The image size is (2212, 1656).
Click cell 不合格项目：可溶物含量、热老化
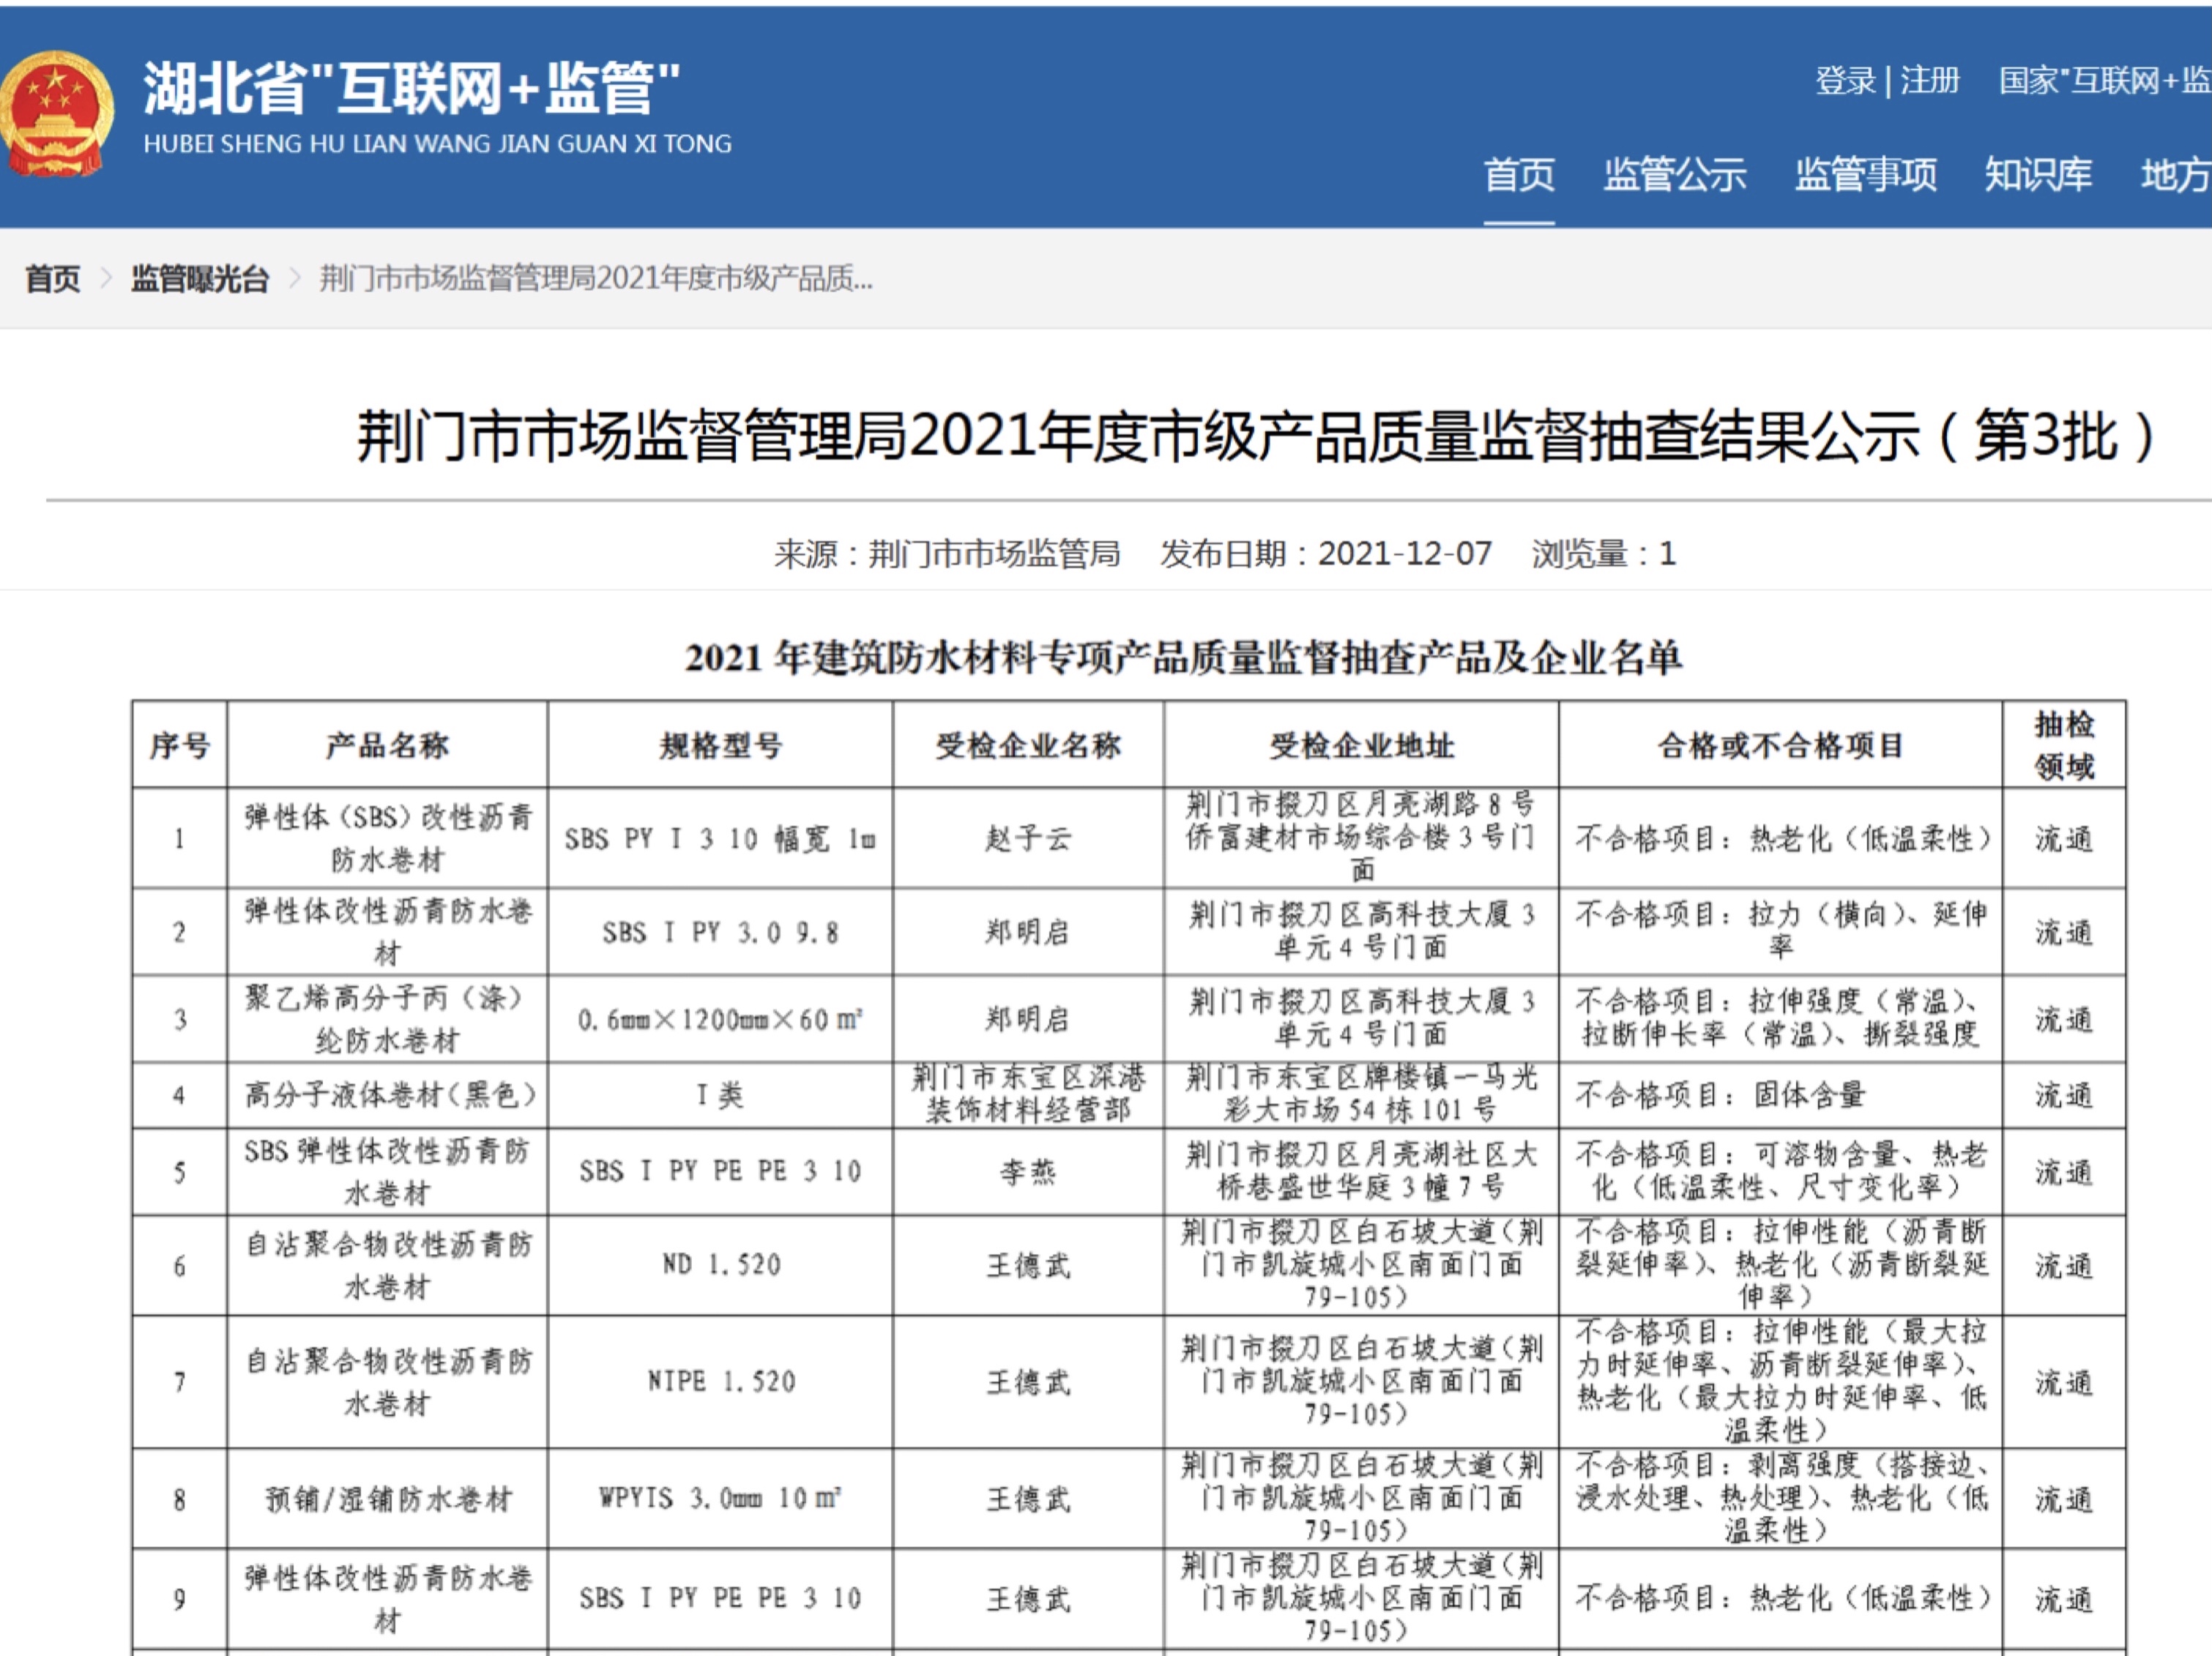(1780, 1172)
